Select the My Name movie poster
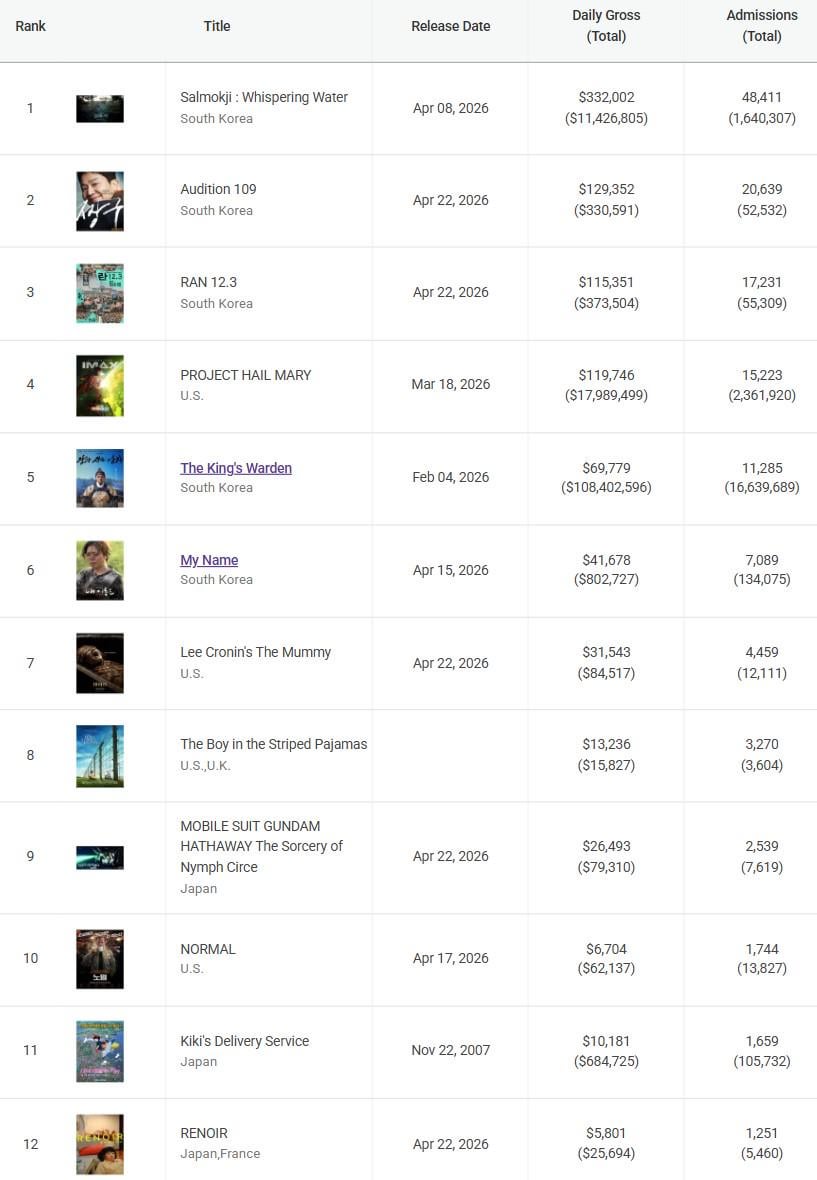The image size is (817, 1180). point(100,570)
